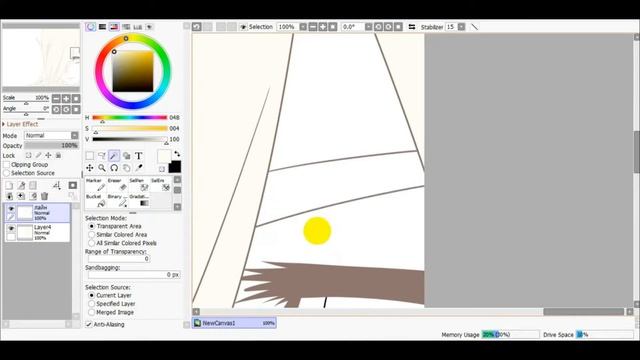Hide Layer4 via its eye icon

(x=11, y=229)
